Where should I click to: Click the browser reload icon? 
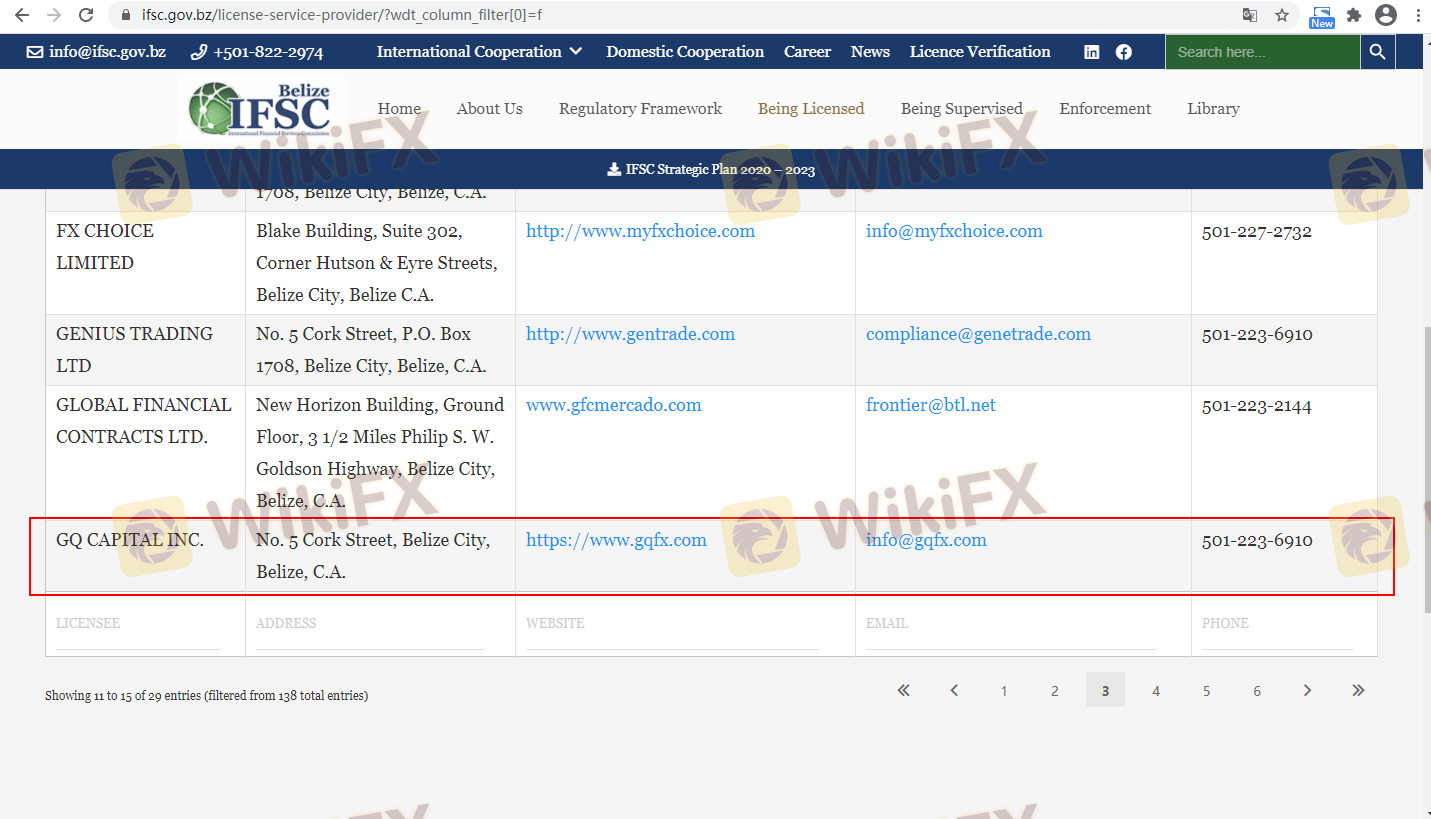[x=86, y=15]
